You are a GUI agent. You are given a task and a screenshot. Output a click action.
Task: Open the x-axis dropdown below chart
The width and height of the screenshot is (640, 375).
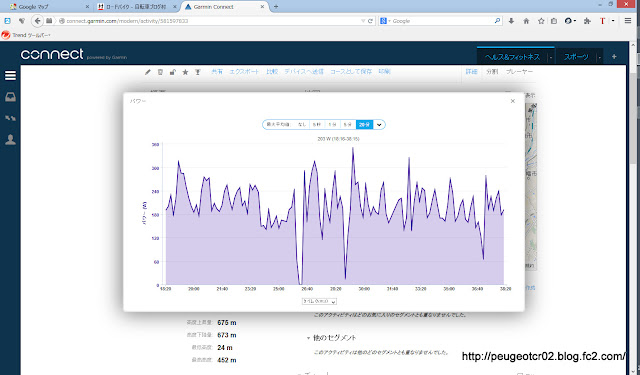319,302
